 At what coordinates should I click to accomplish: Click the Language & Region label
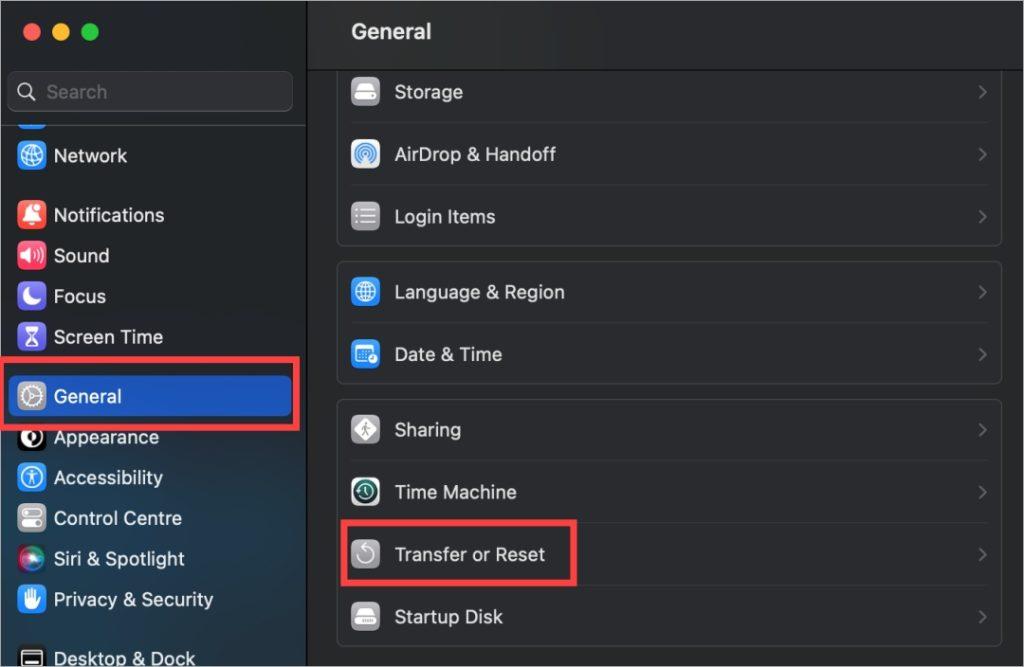[x=479, y=292]
